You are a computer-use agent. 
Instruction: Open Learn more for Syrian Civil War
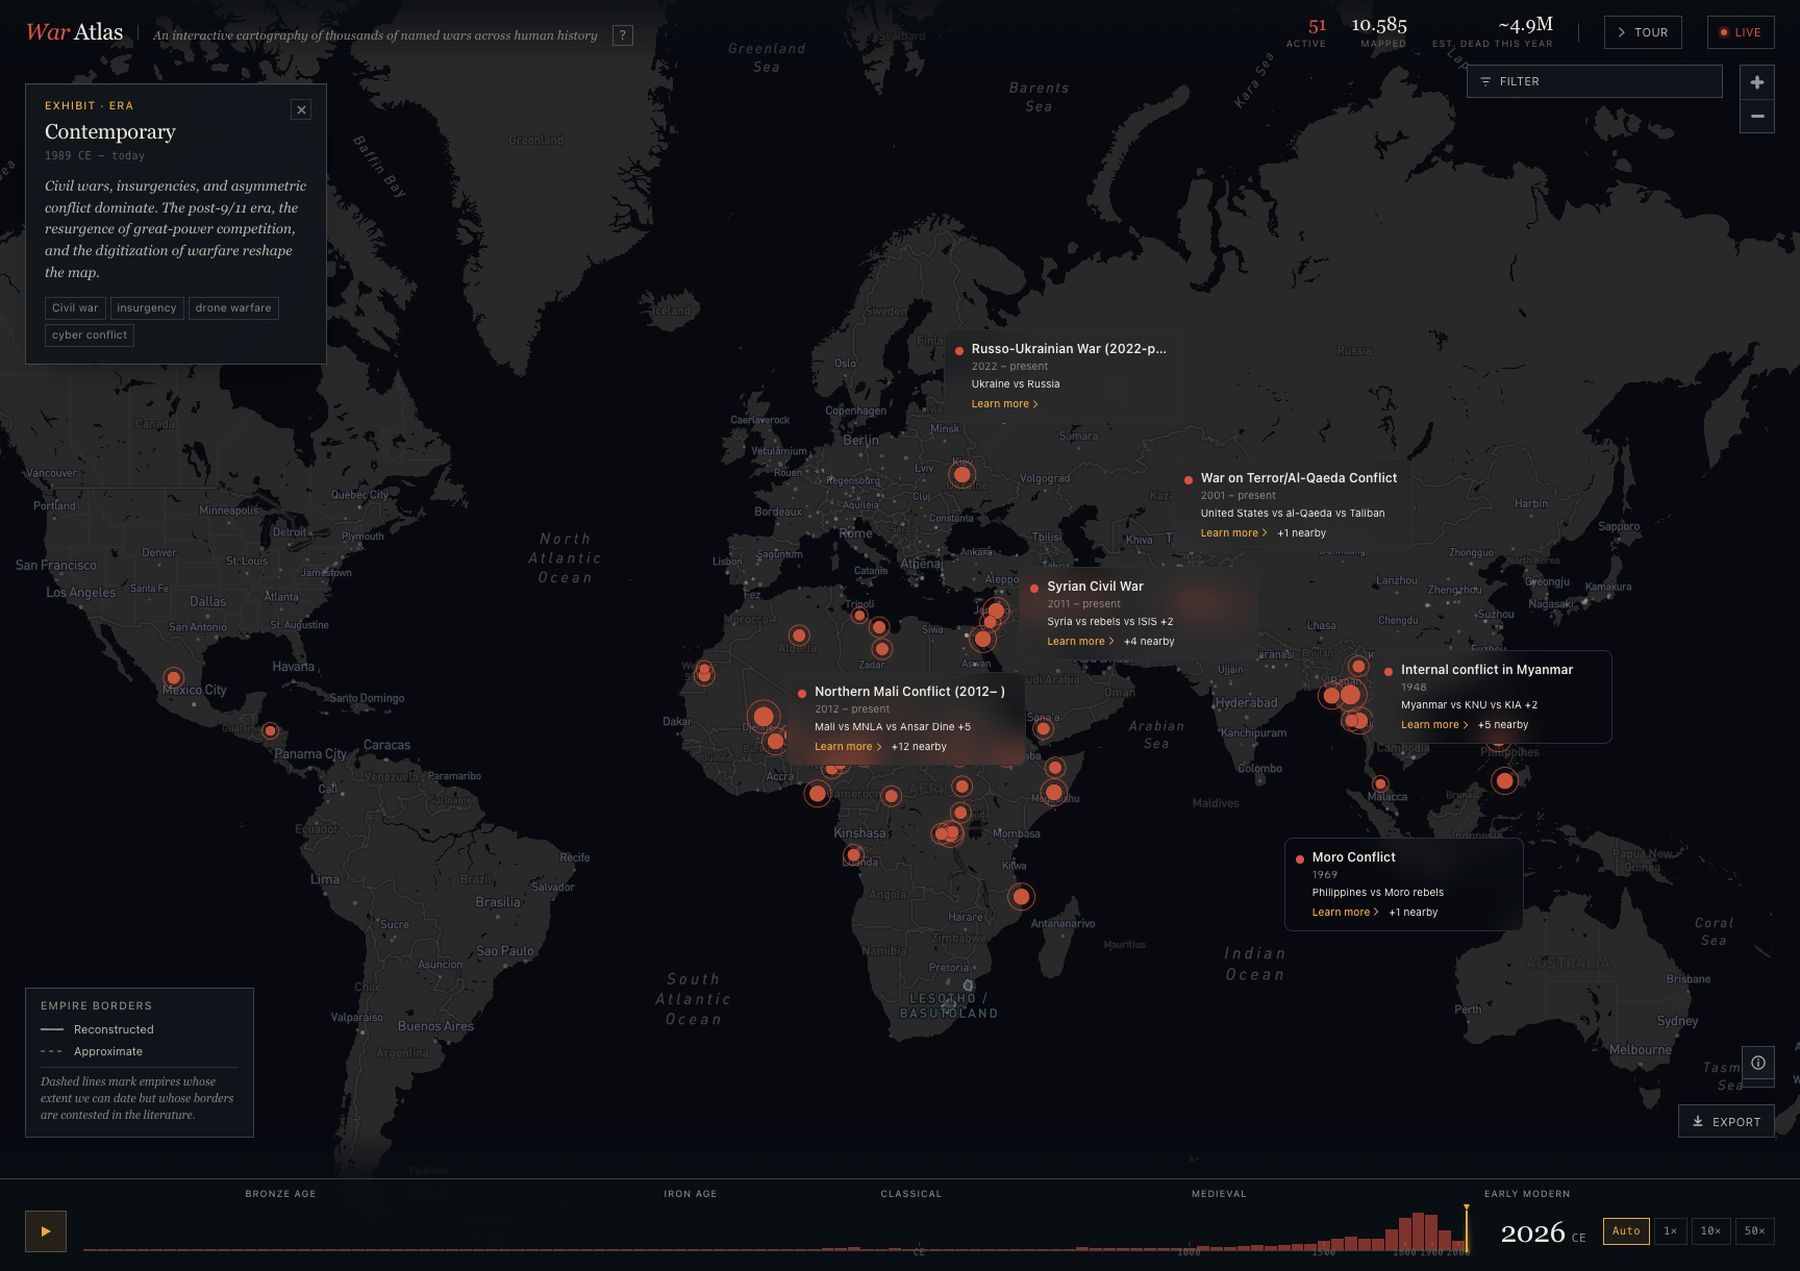pyautogui.click(x=1080, y=641)
